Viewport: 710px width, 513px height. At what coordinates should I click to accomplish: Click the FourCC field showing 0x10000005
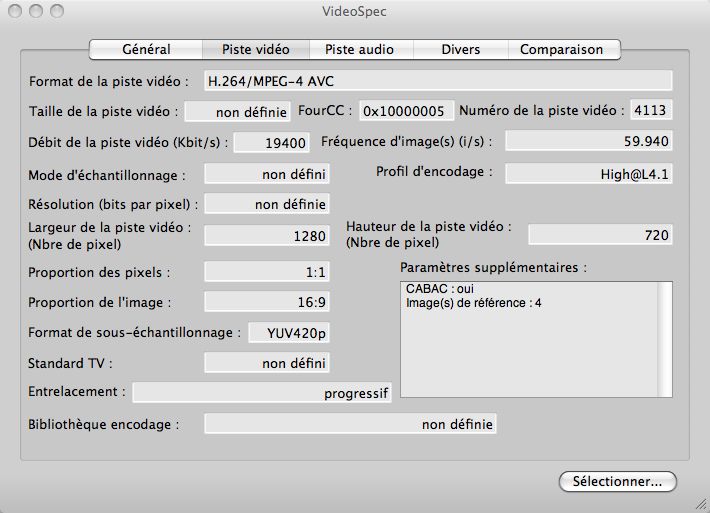(x=406, y=112)
